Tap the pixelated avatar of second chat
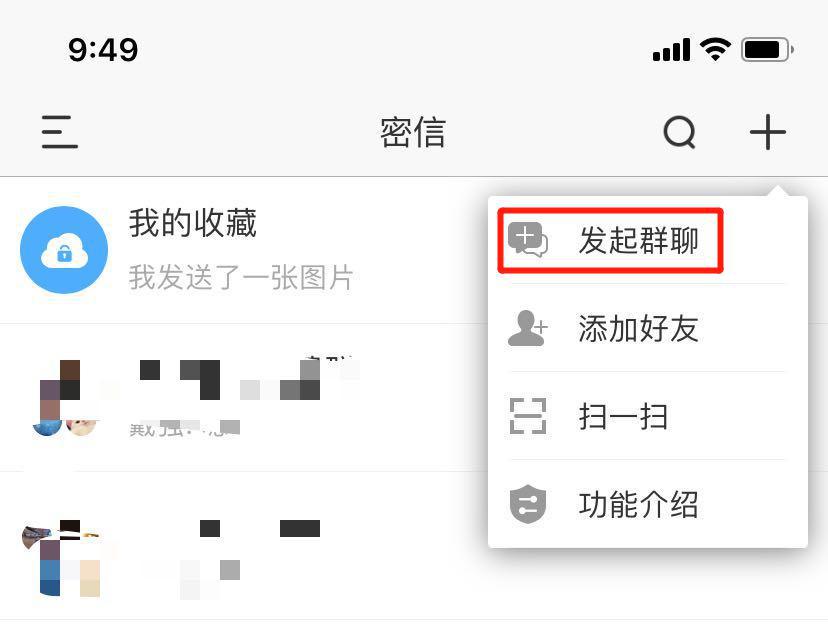The width and height of the screenshot is (828, 629). [x=65, y=398]
